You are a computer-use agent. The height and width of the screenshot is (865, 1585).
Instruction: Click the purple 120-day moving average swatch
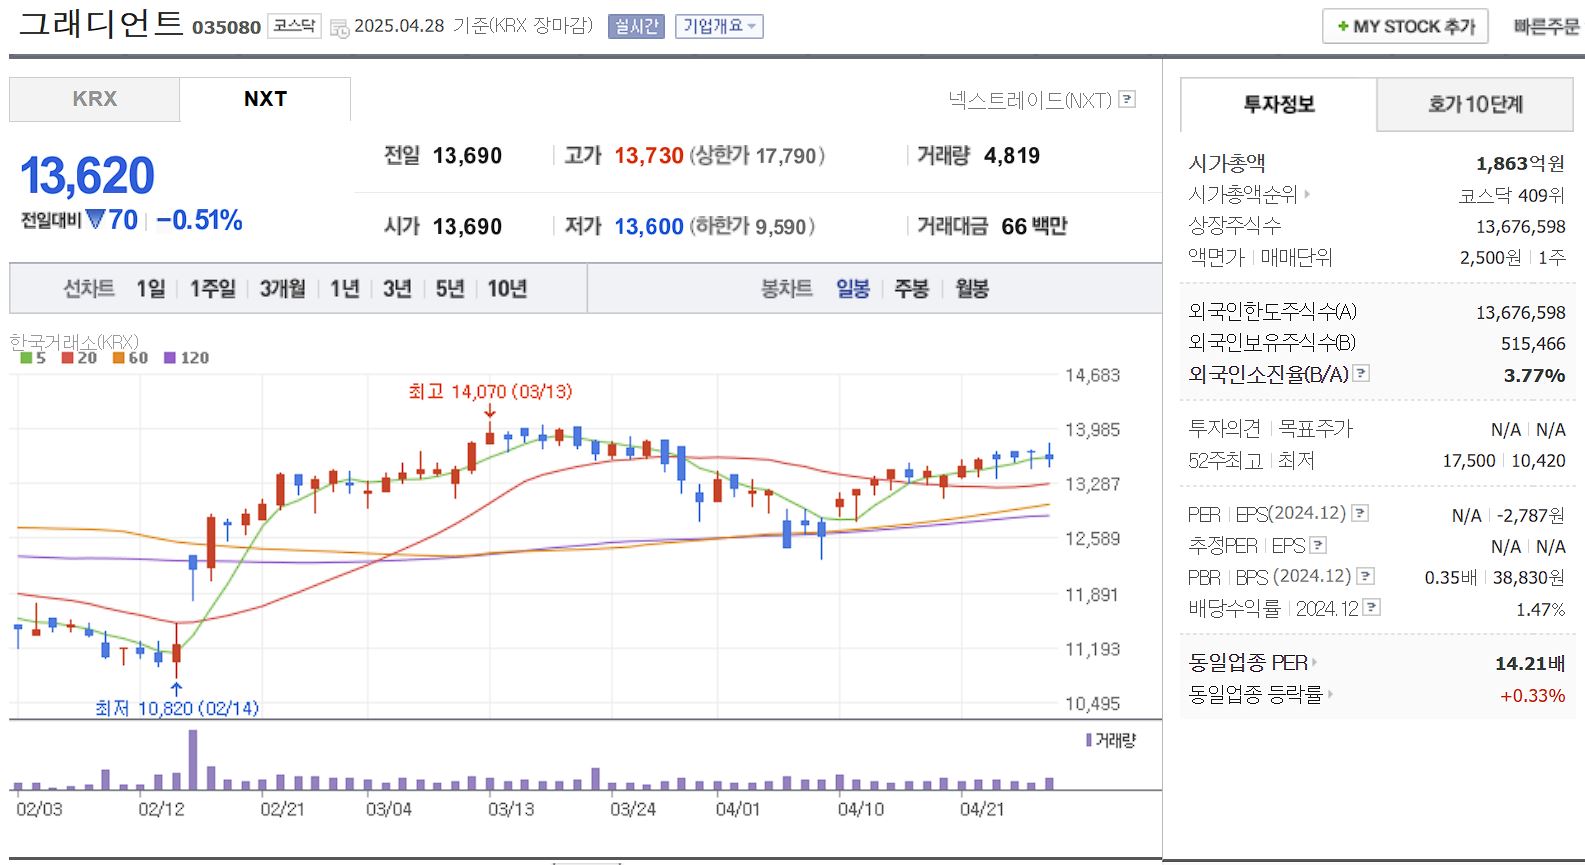(169, 358)
